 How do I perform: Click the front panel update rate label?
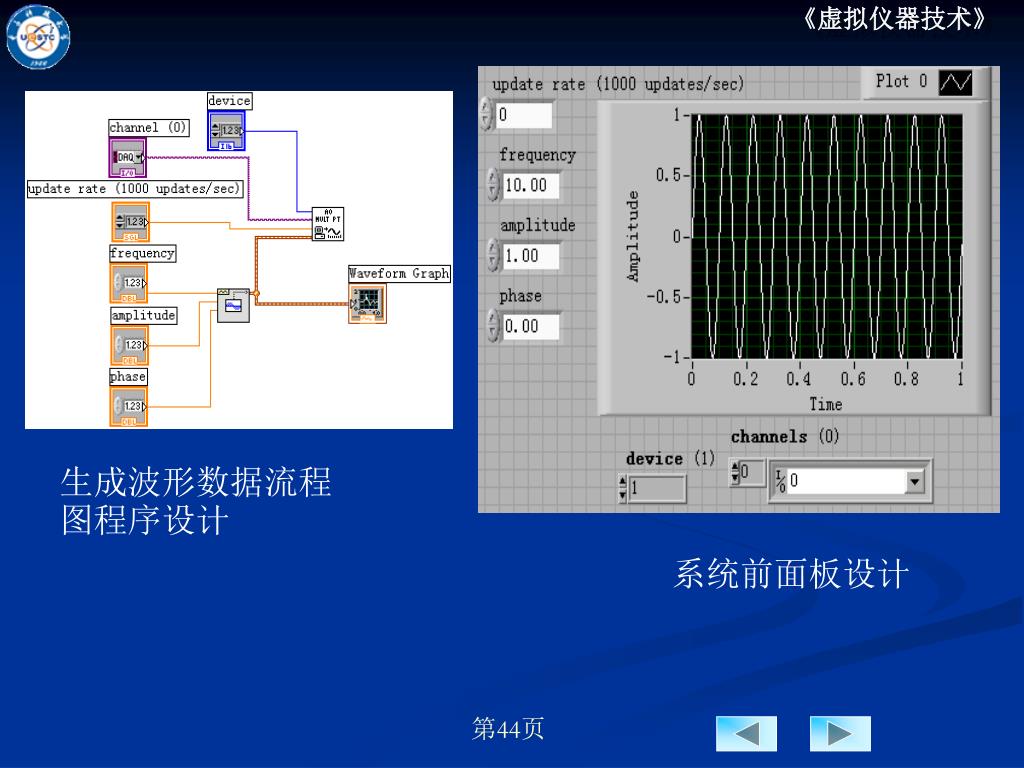click(618, 84)
